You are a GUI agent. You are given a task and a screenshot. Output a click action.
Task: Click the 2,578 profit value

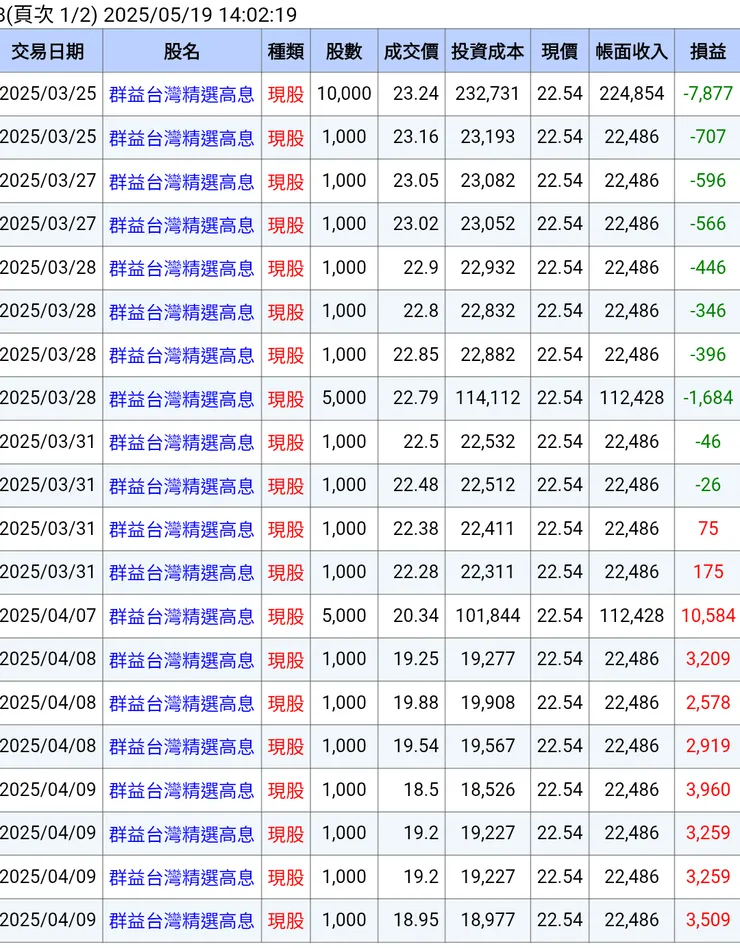pyautogui.click(x=708, y=703)
